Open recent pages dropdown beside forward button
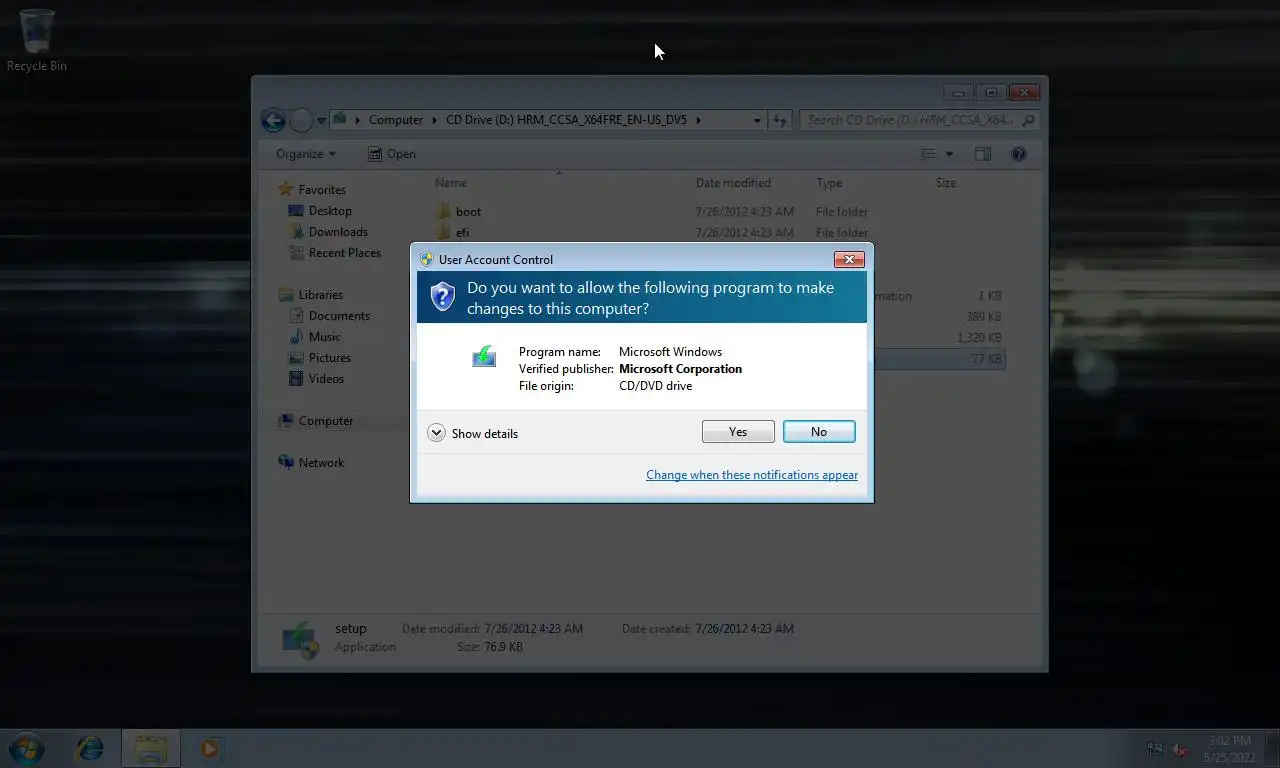1280x768 pixels. click(321, 121)
